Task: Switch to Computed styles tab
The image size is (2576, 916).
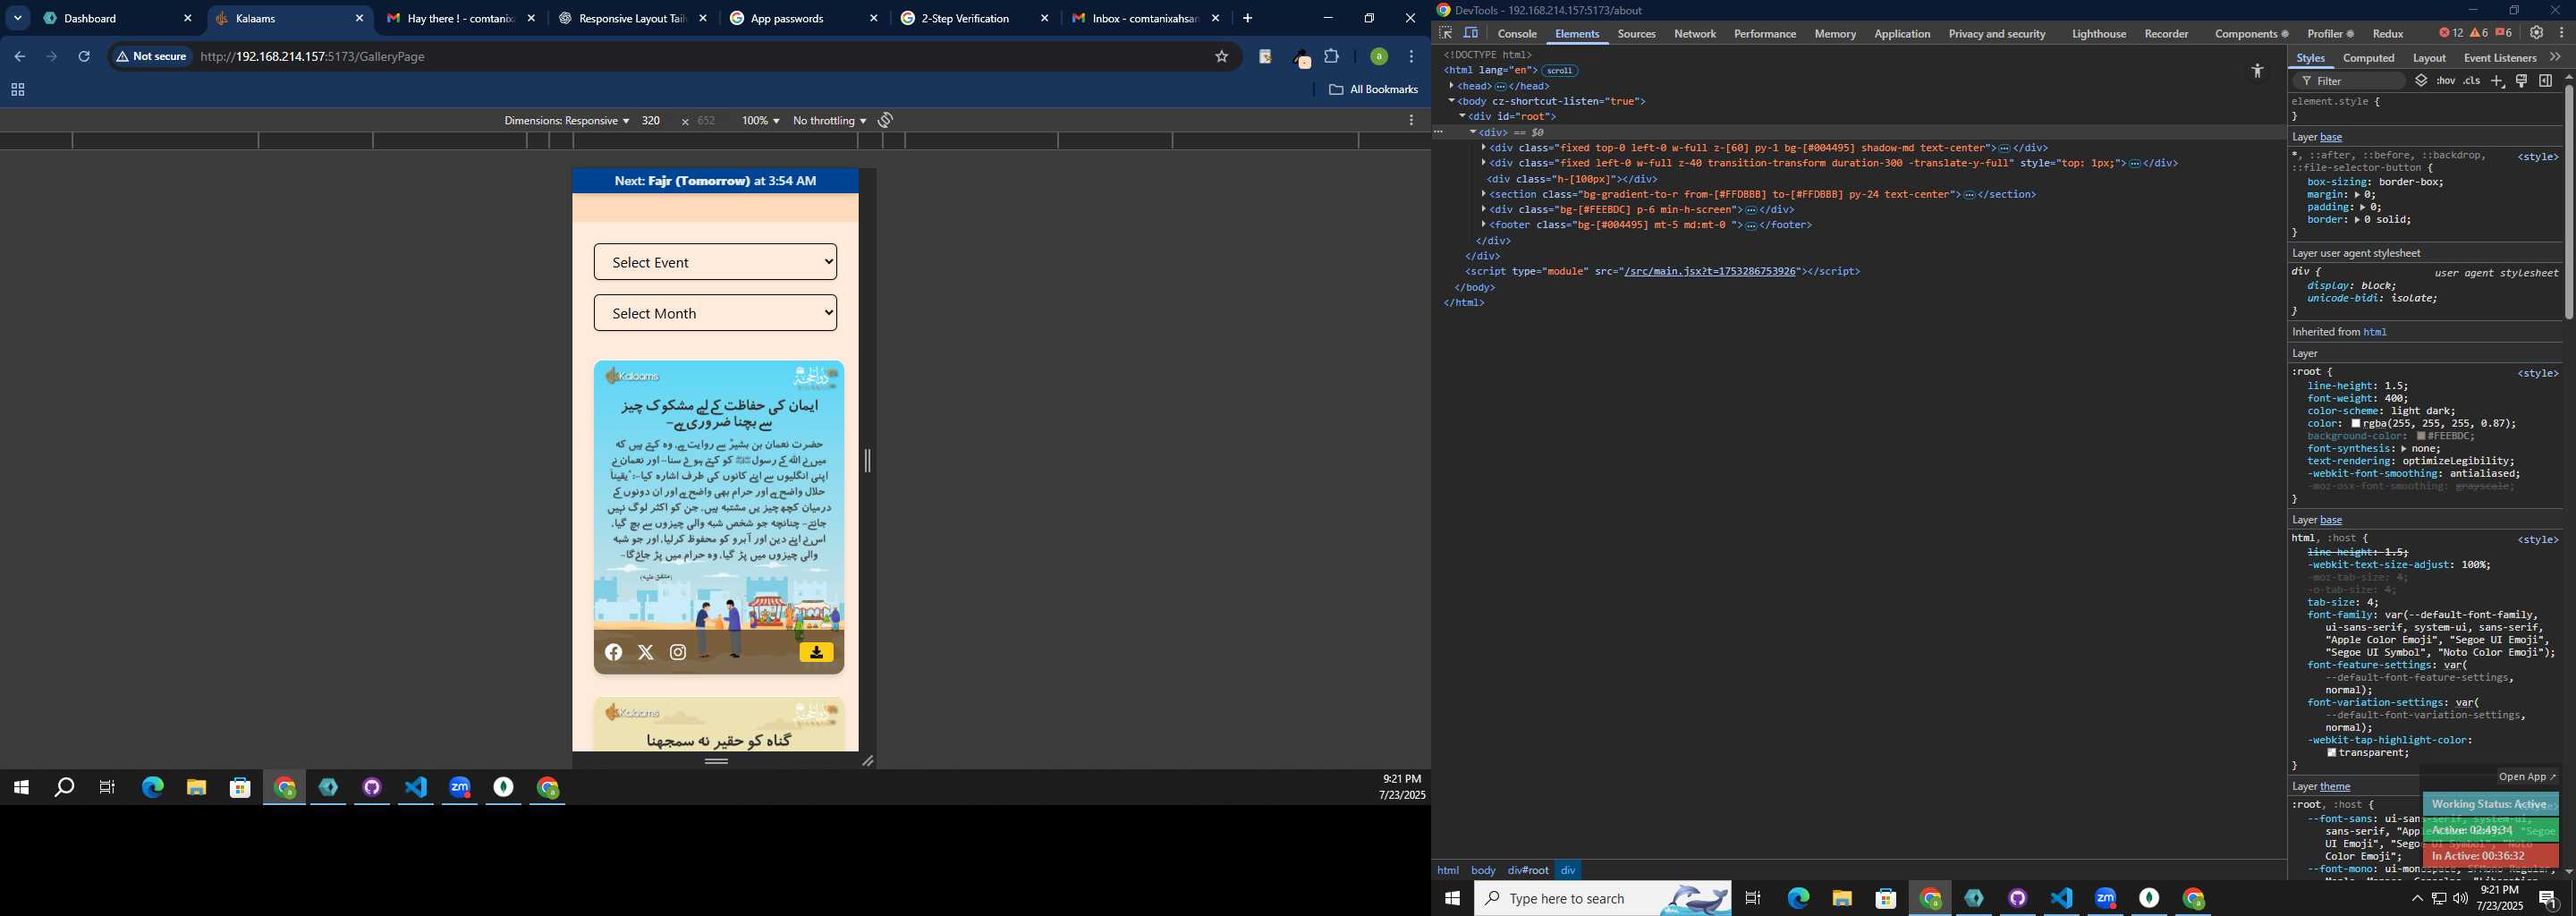Action: coord(2368,58)
